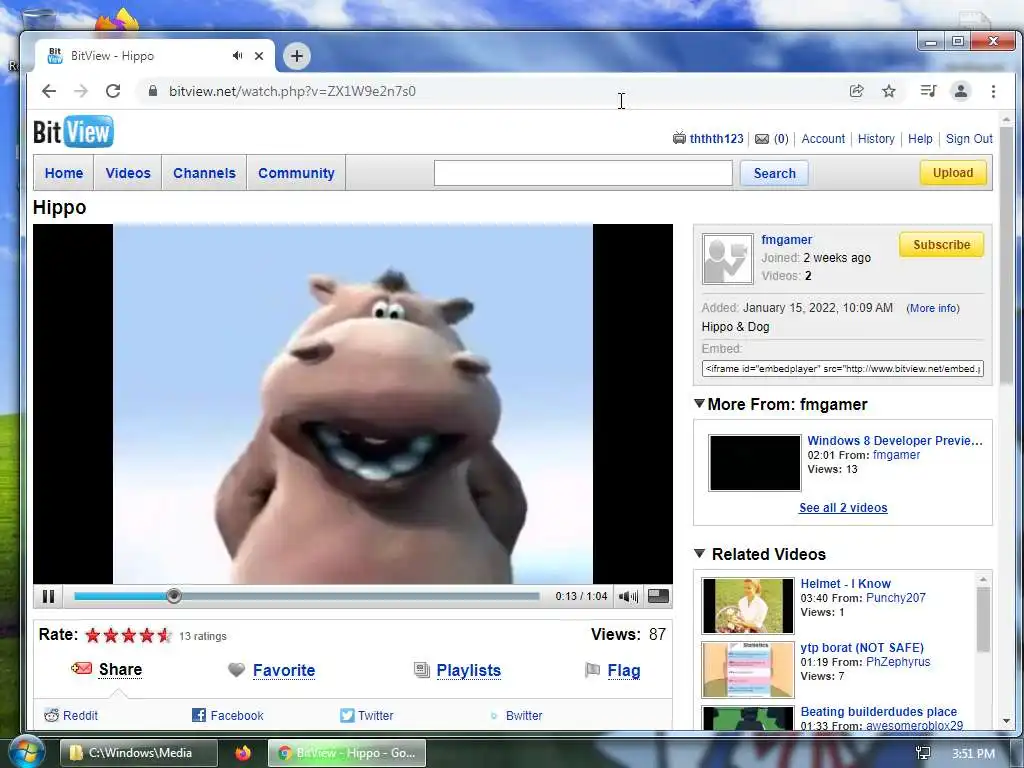Image resolution: width=1024 pixels, height=768 pixels.
Task: Open the Channels tab
Action: [204, 173]
